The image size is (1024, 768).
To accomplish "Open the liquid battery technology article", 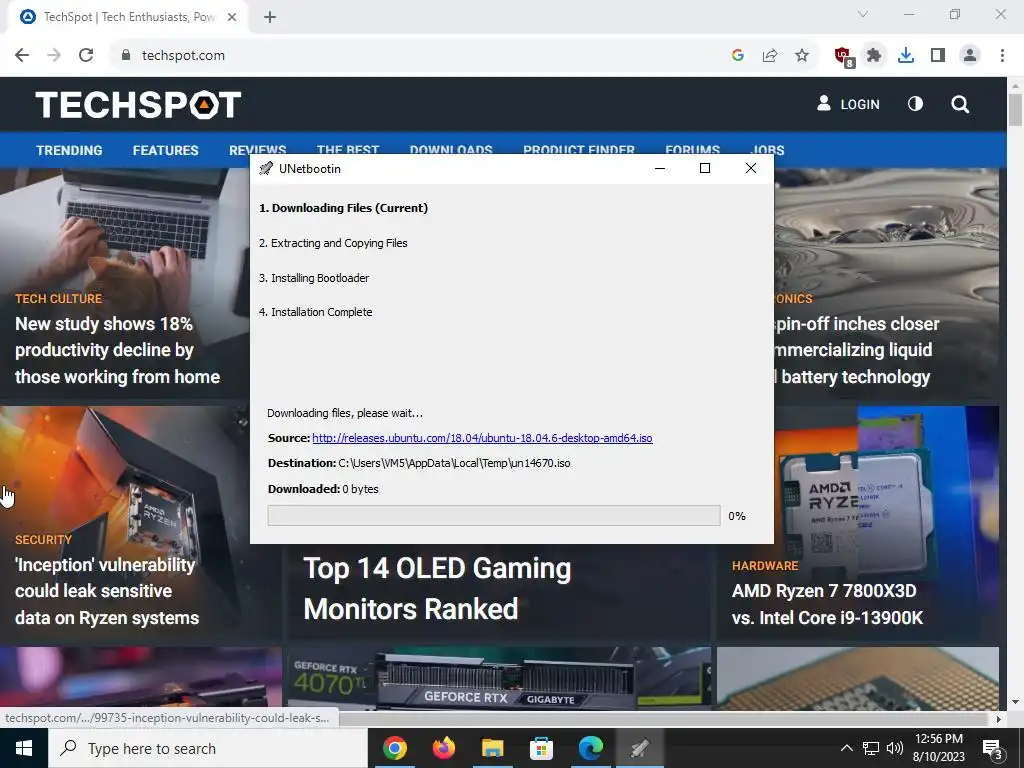I will 856,350.
